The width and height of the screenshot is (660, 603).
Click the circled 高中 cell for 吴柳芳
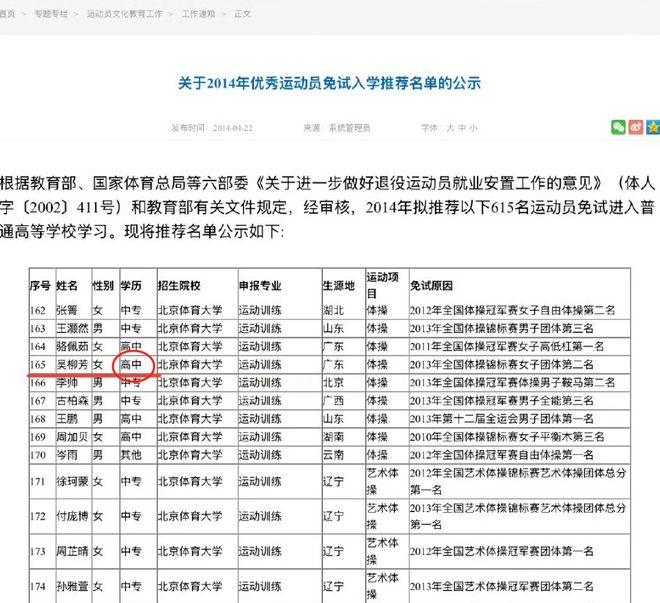pyautogui.click(x=131, y=365)
